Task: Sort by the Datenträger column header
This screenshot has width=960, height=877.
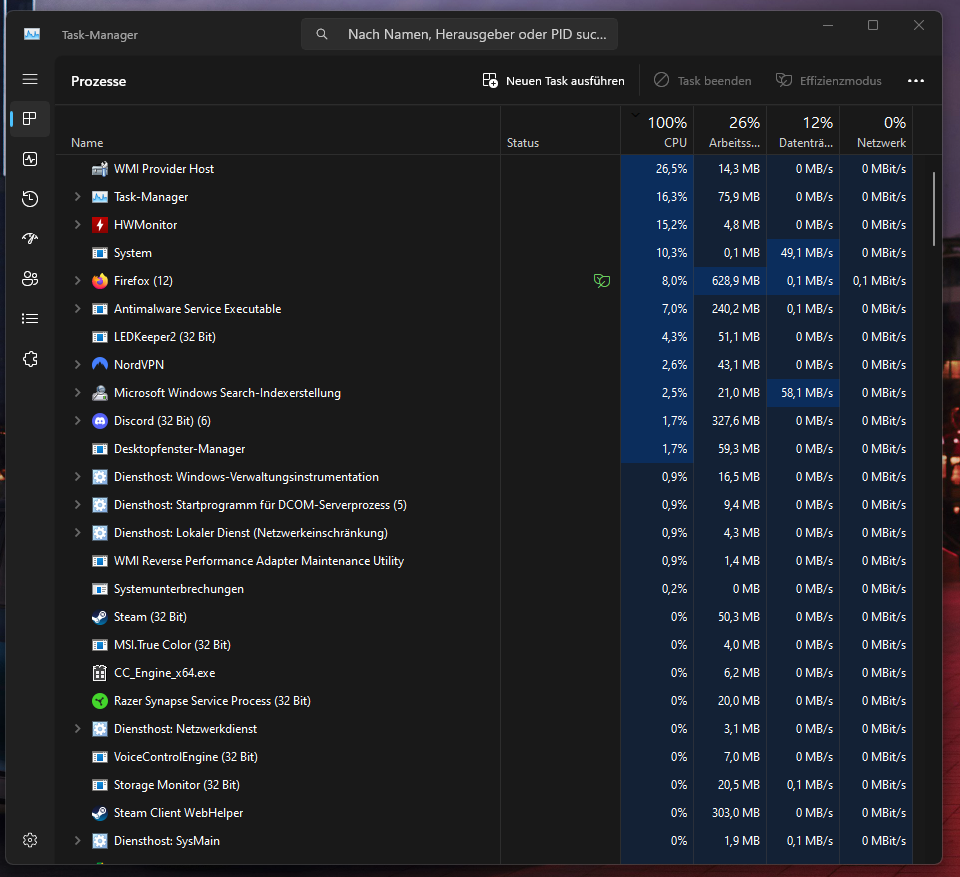Action: pos(803,130)
